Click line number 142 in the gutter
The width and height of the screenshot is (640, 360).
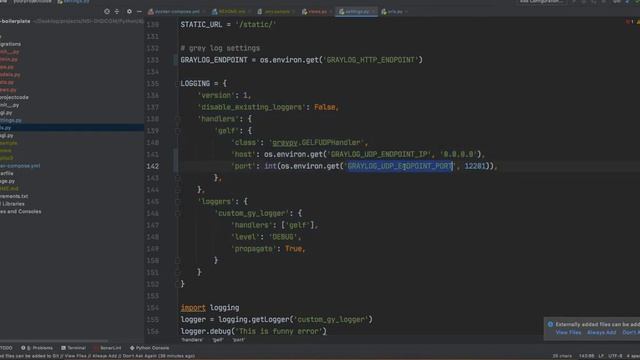[x=152, y=167]
